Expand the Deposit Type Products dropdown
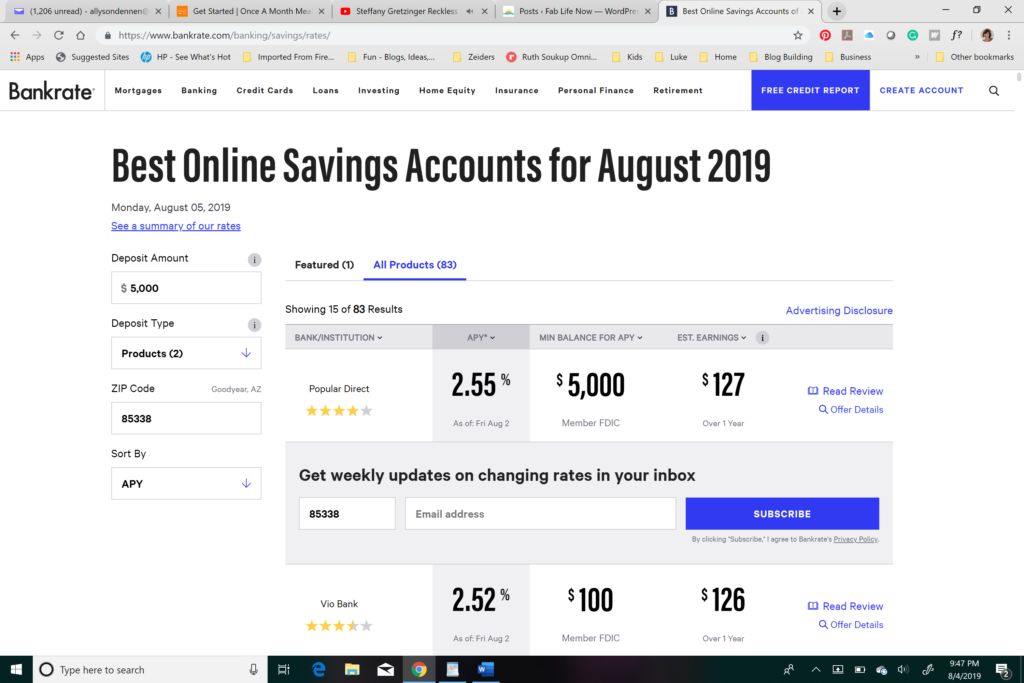Screen dimensions: 1024x683 pyautogui.click(x=186, y=353)
